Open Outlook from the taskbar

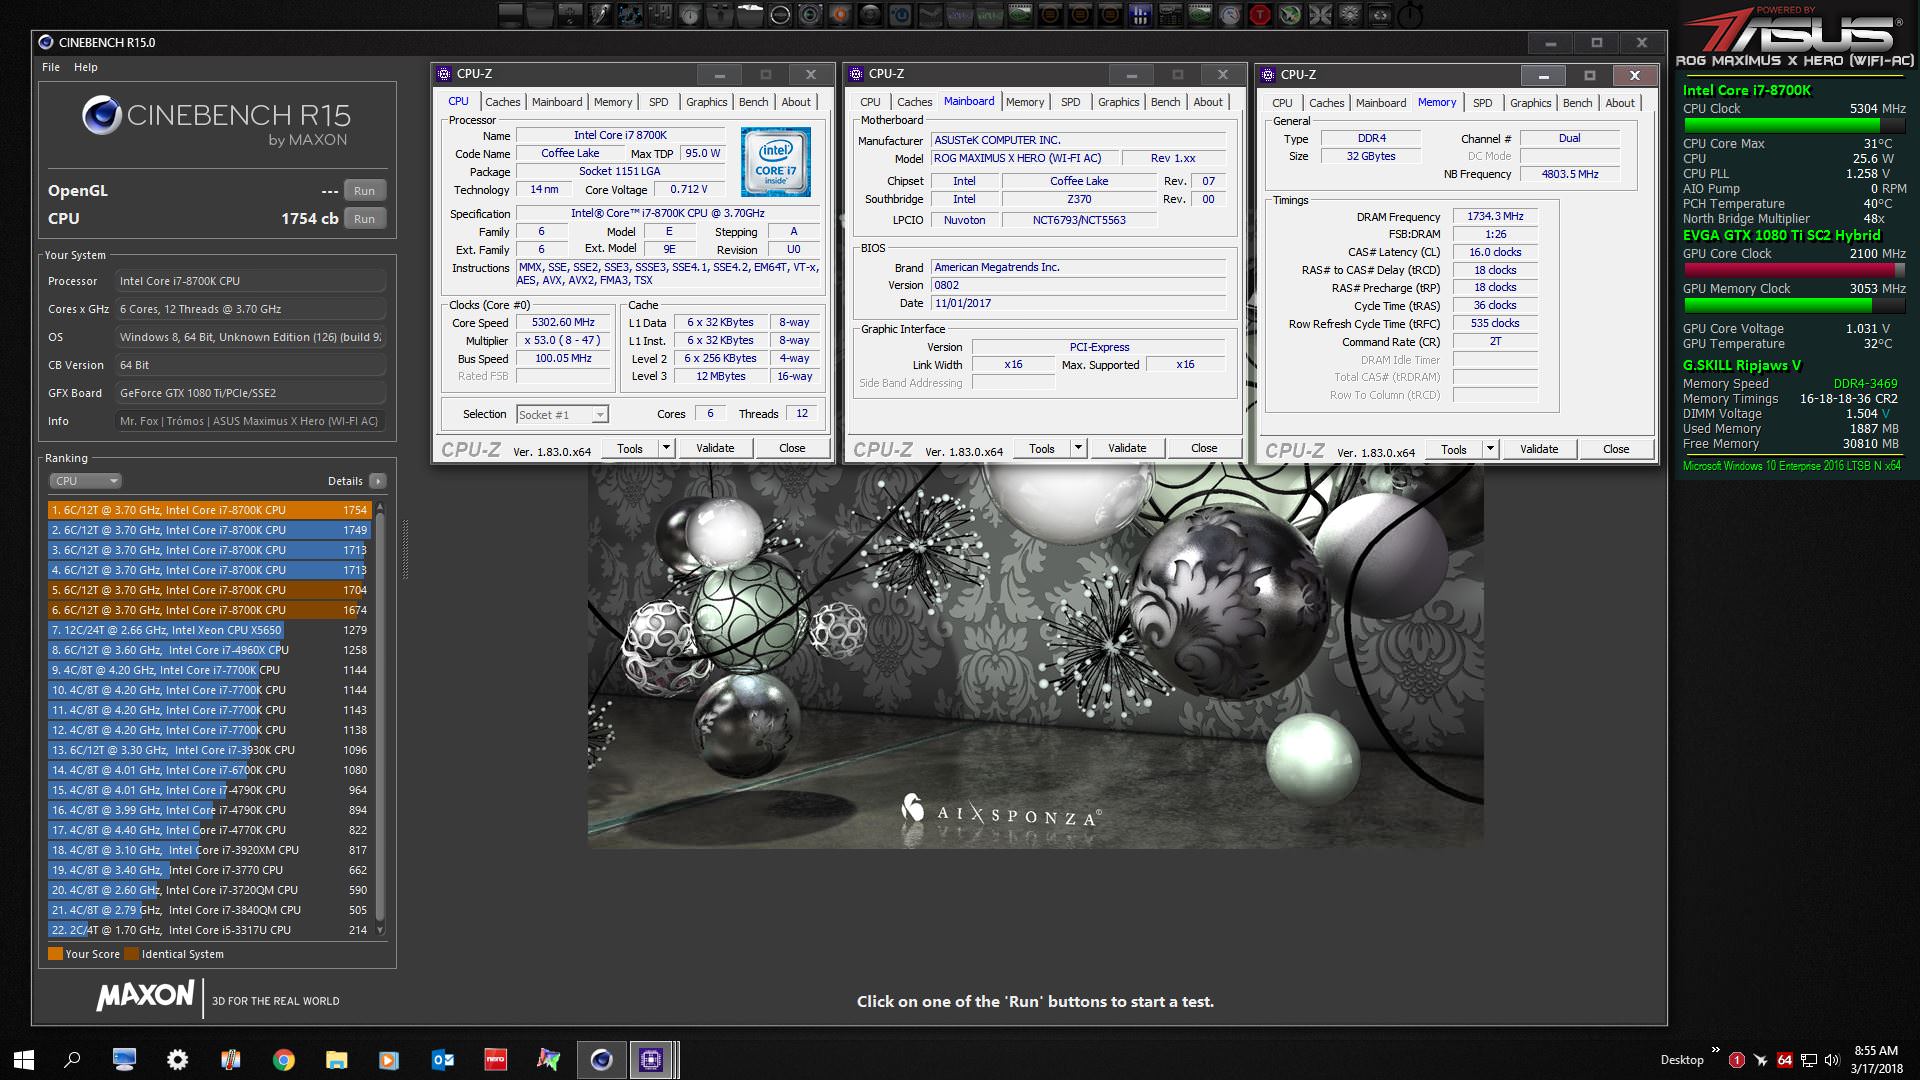tap(442, 1060)
